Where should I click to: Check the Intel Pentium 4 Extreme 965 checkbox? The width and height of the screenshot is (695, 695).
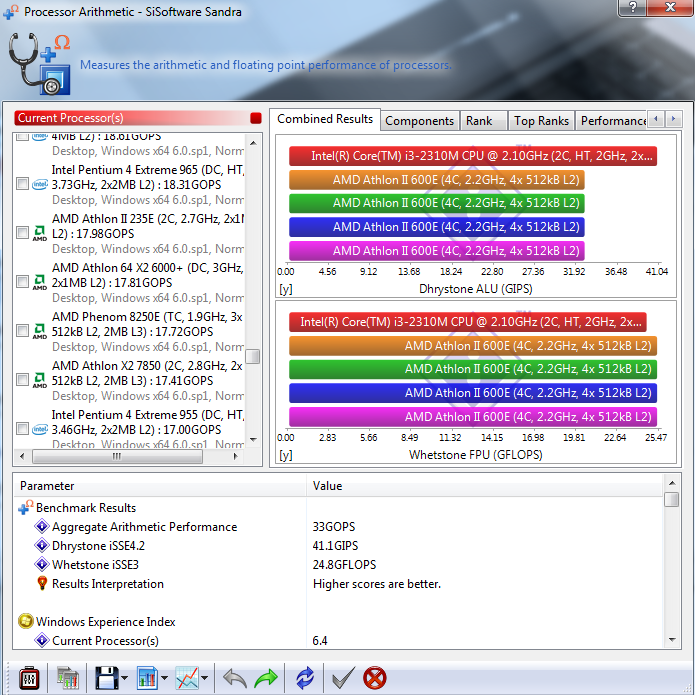tap(22, 184)
